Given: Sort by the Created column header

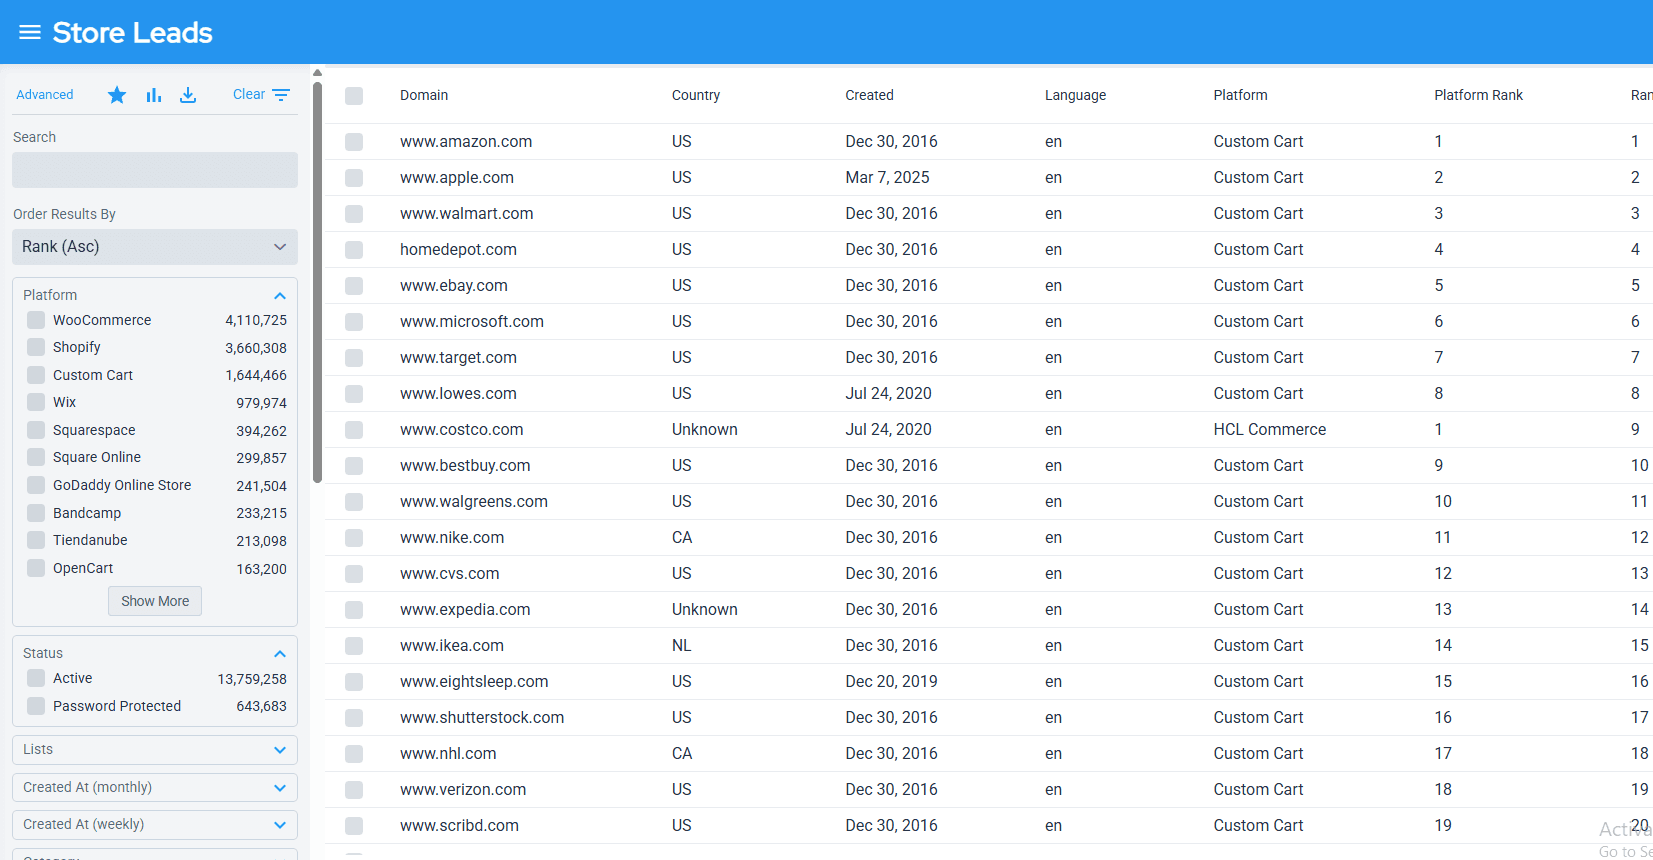Looking at the screenshot, I should point(869,95).
